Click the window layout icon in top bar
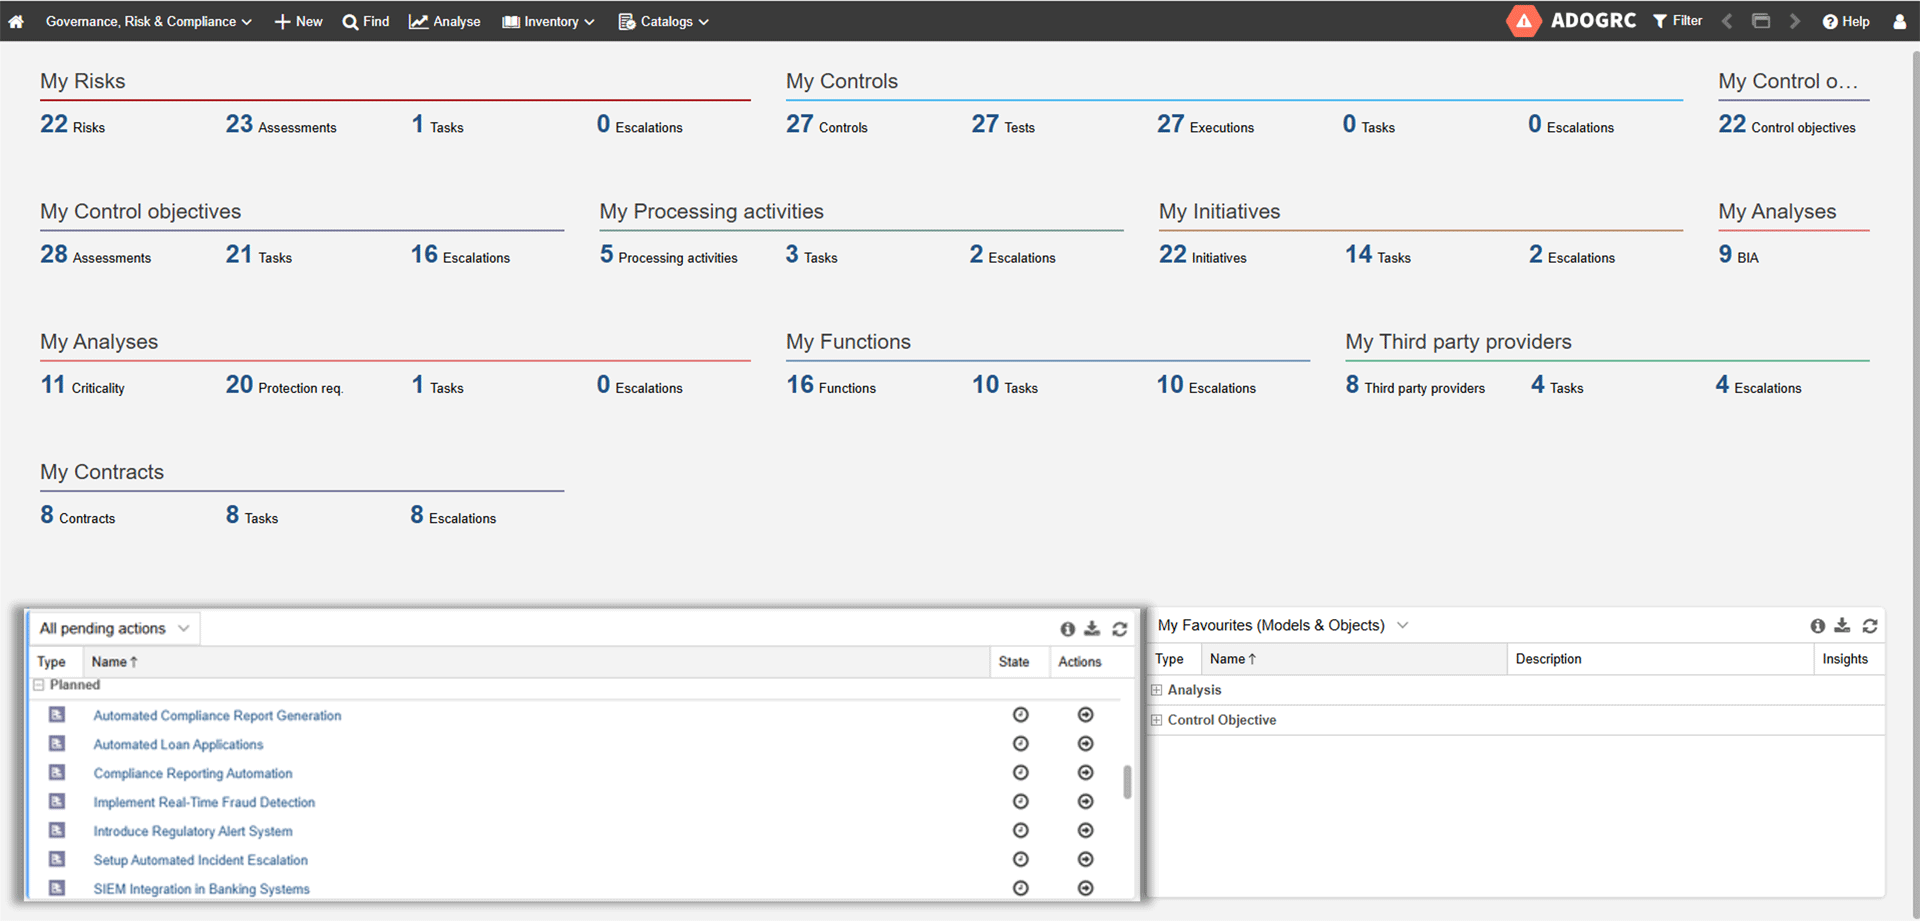 point(1761,21)
